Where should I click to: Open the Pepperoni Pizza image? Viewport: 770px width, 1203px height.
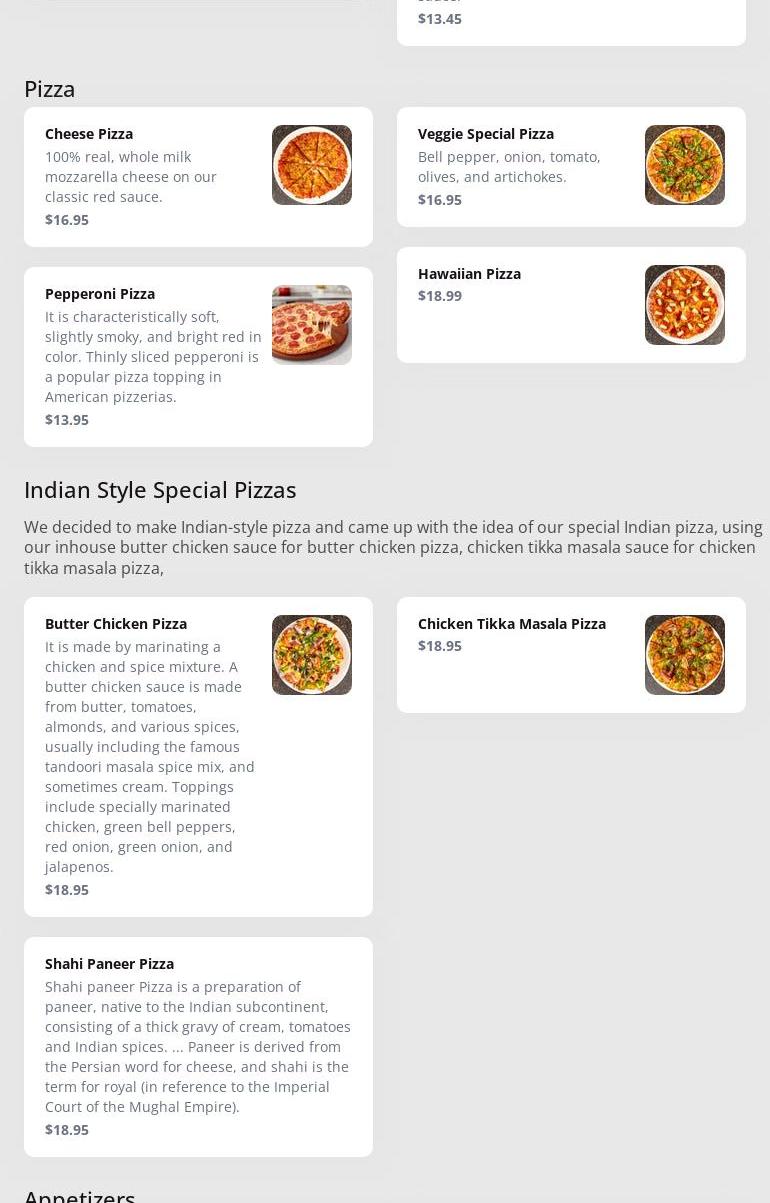coord(311,325)
